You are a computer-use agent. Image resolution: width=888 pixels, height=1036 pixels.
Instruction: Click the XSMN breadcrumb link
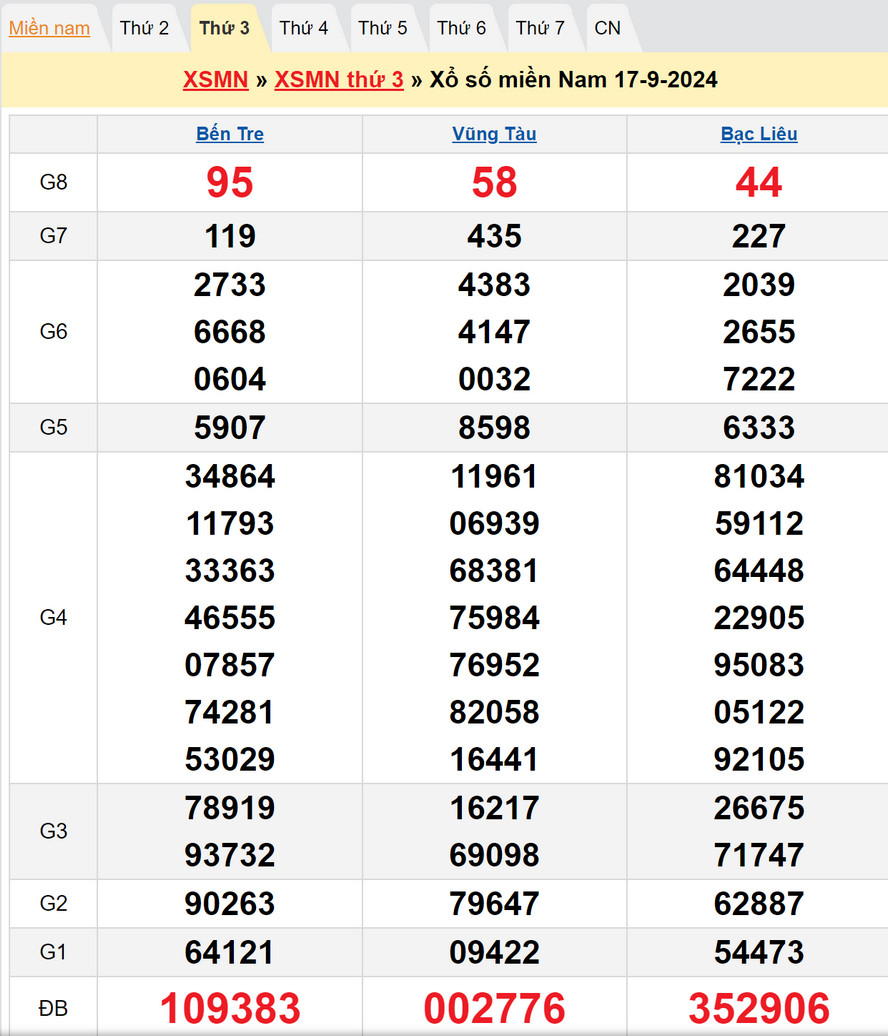pyautogui.click(x=215, y=80)
